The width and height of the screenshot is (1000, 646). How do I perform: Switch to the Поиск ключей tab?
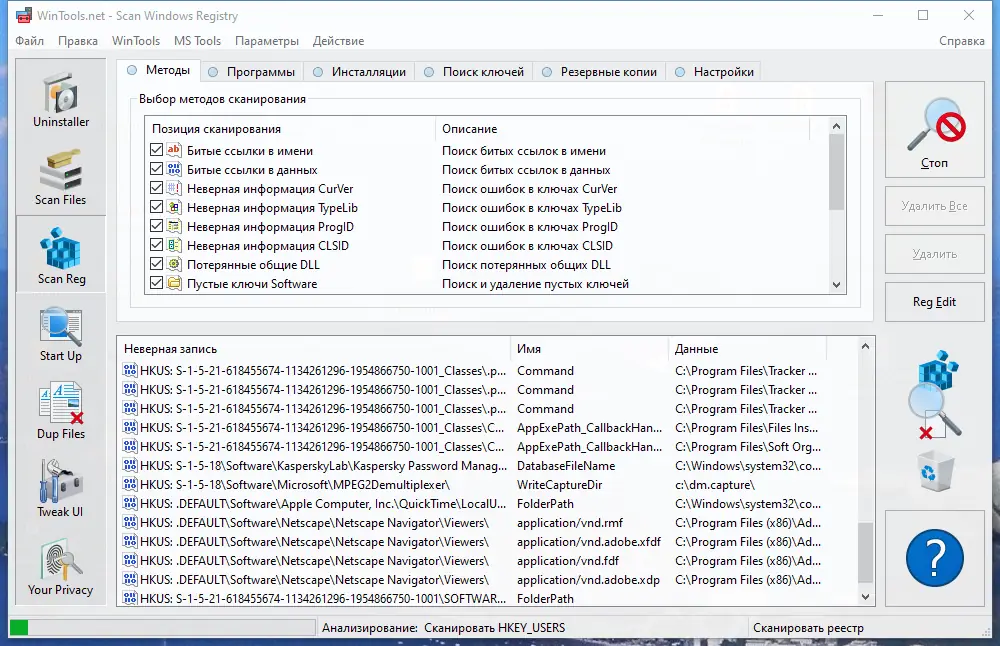[474, 72]
